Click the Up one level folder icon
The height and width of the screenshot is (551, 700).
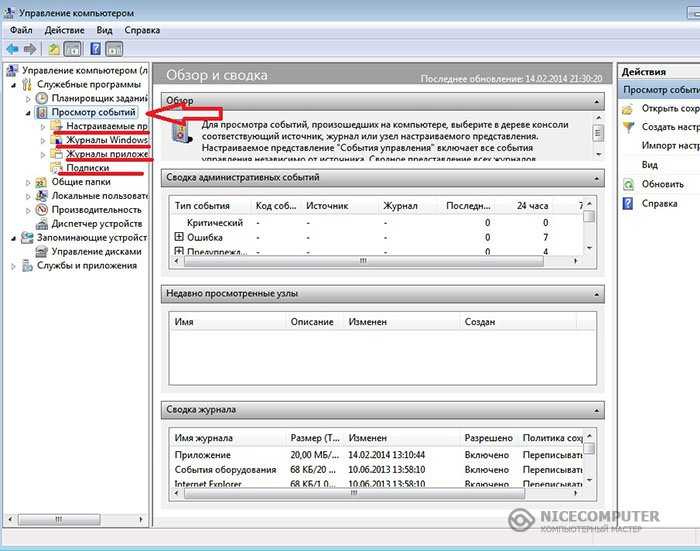[54, 49]
